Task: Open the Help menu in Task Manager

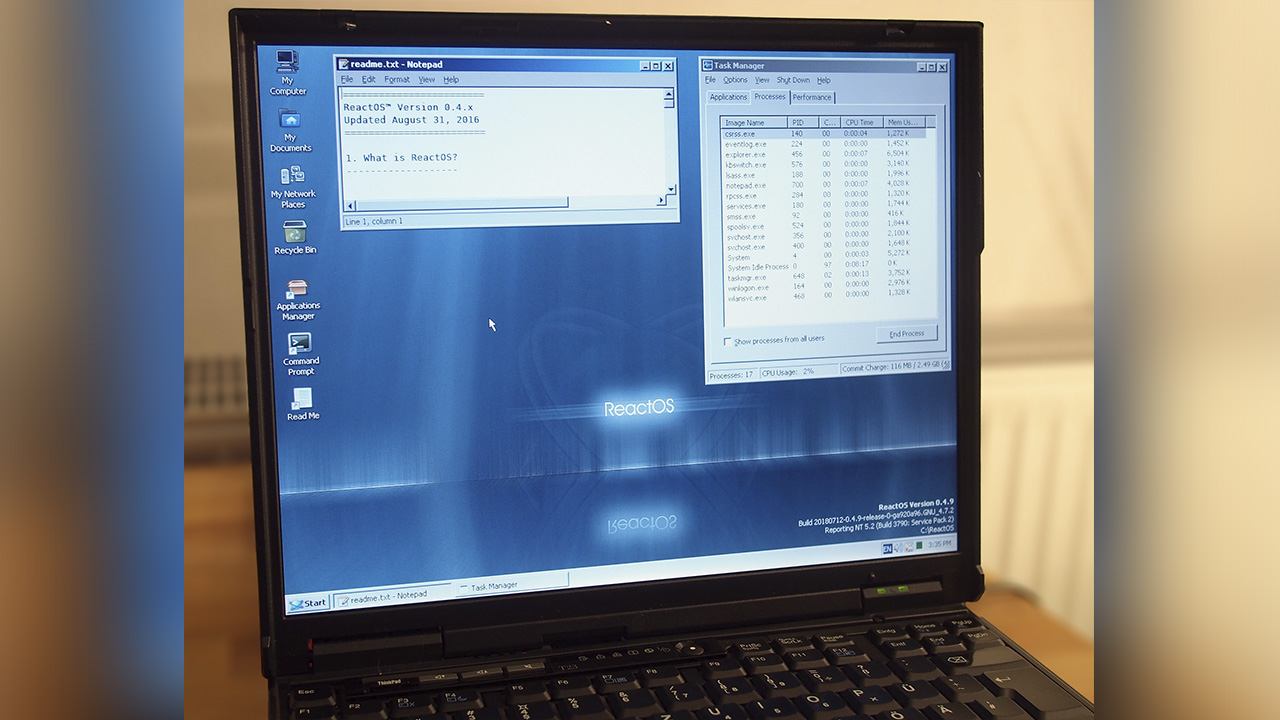Action: (x=824, y=80)
